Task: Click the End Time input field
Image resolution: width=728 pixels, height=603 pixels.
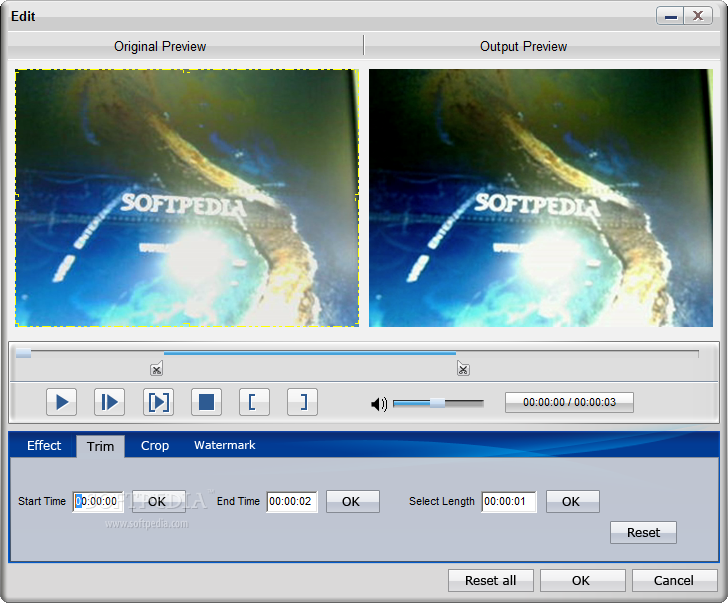Action: 292,501
